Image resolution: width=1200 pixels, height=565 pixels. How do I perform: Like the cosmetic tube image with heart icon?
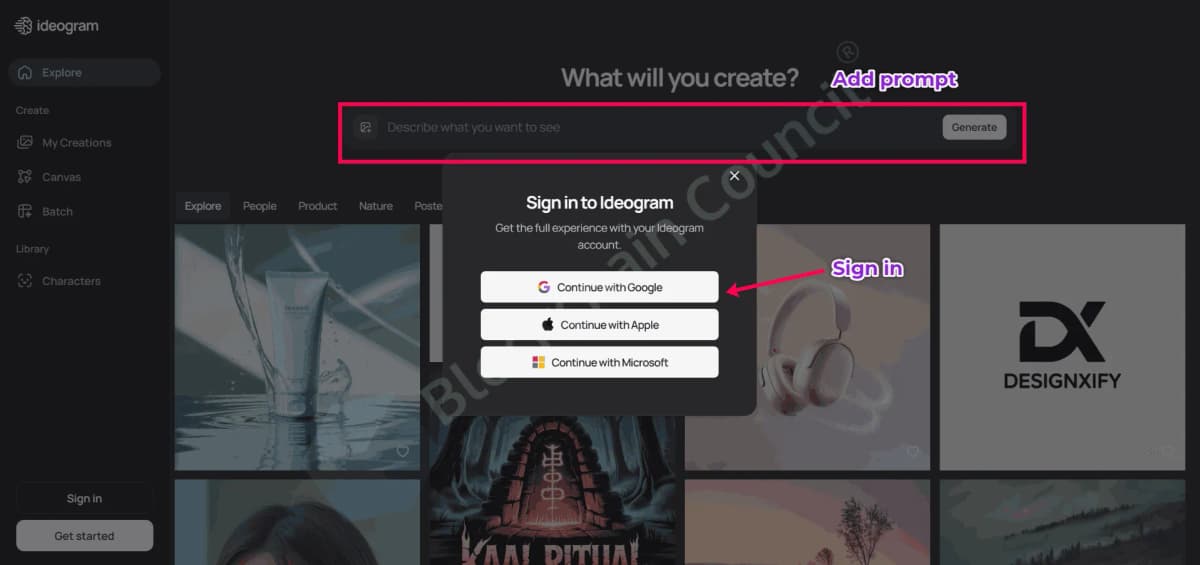pos(402,451)
